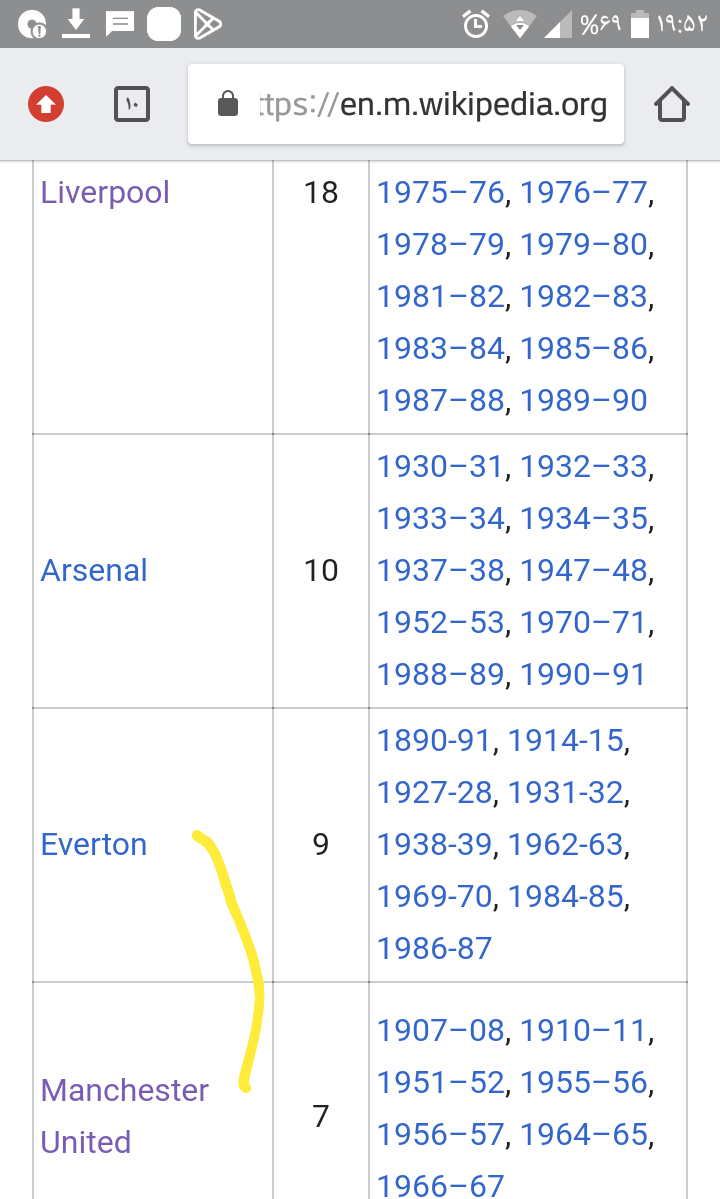Open the 1907–08 season link
The image size is (720, 1199).
[441, 1031]
